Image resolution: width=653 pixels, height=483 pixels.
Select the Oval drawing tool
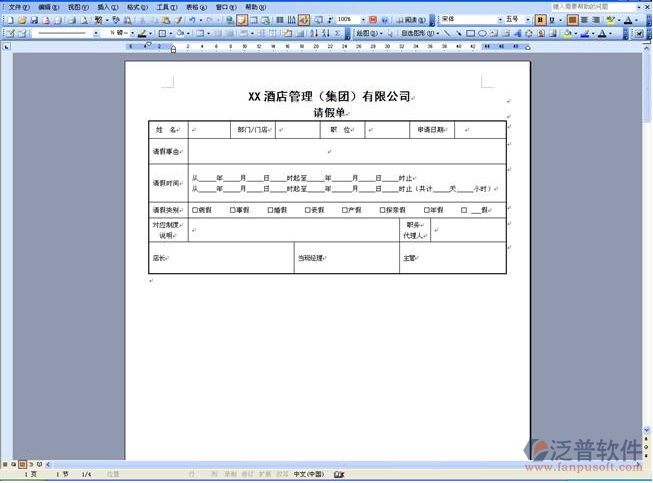(x=482, y=33)
